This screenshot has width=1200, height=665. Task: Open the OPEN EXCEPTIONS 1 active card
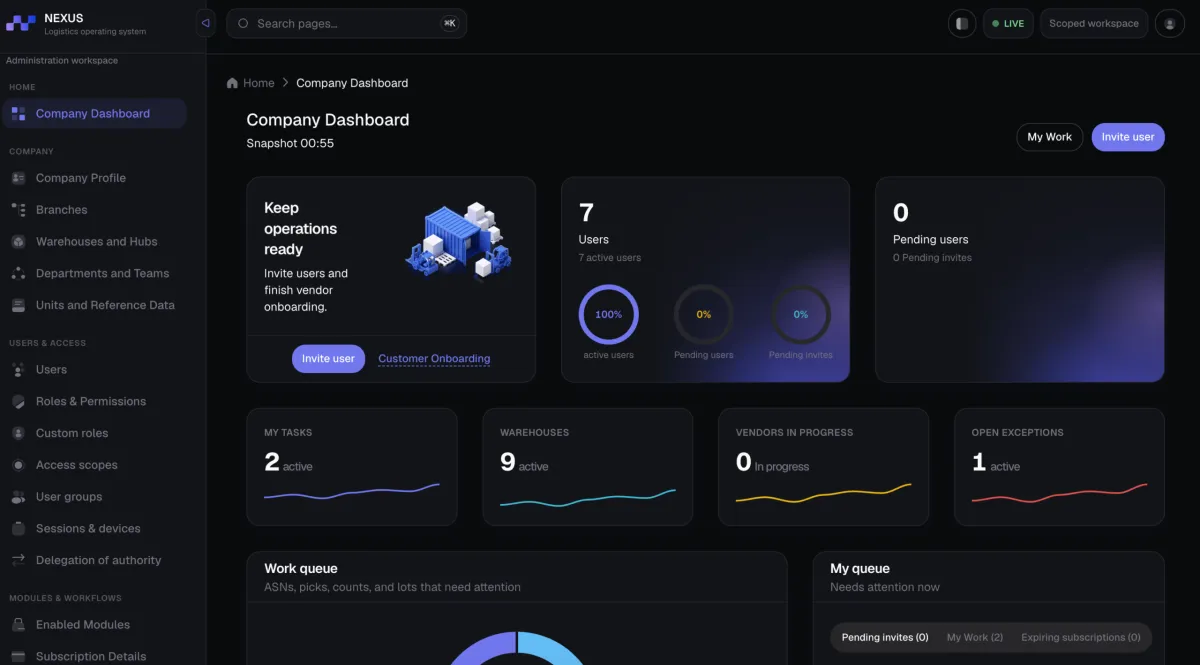coord(1060,467)
